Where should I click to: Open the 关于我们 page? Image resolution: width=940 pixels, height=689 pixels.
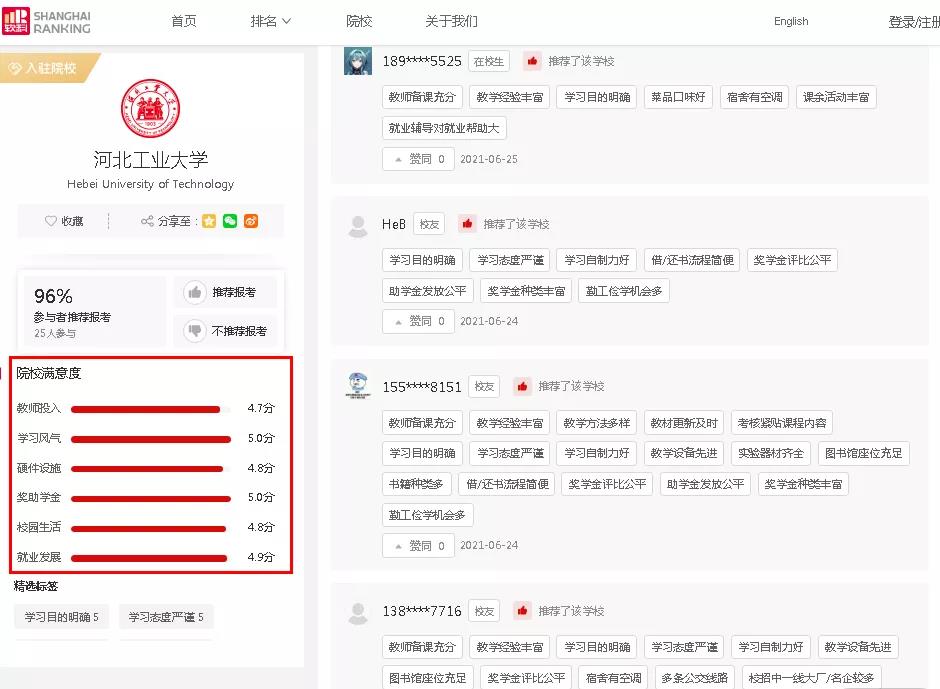pos(451,21)
